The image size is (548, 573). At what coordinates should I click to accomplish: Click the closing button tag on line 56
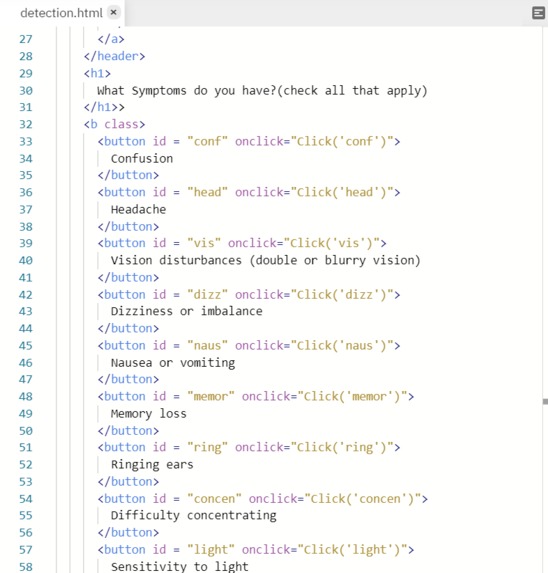pyautogui.click(x=128, y=533)
